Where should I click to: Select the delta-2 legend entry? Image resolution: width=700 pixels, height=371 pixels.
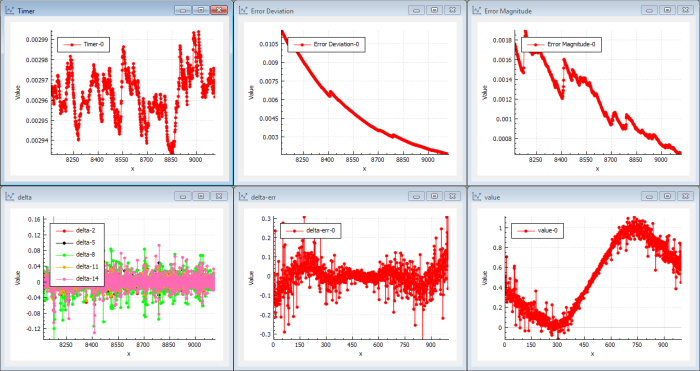[x=75, y=230]
